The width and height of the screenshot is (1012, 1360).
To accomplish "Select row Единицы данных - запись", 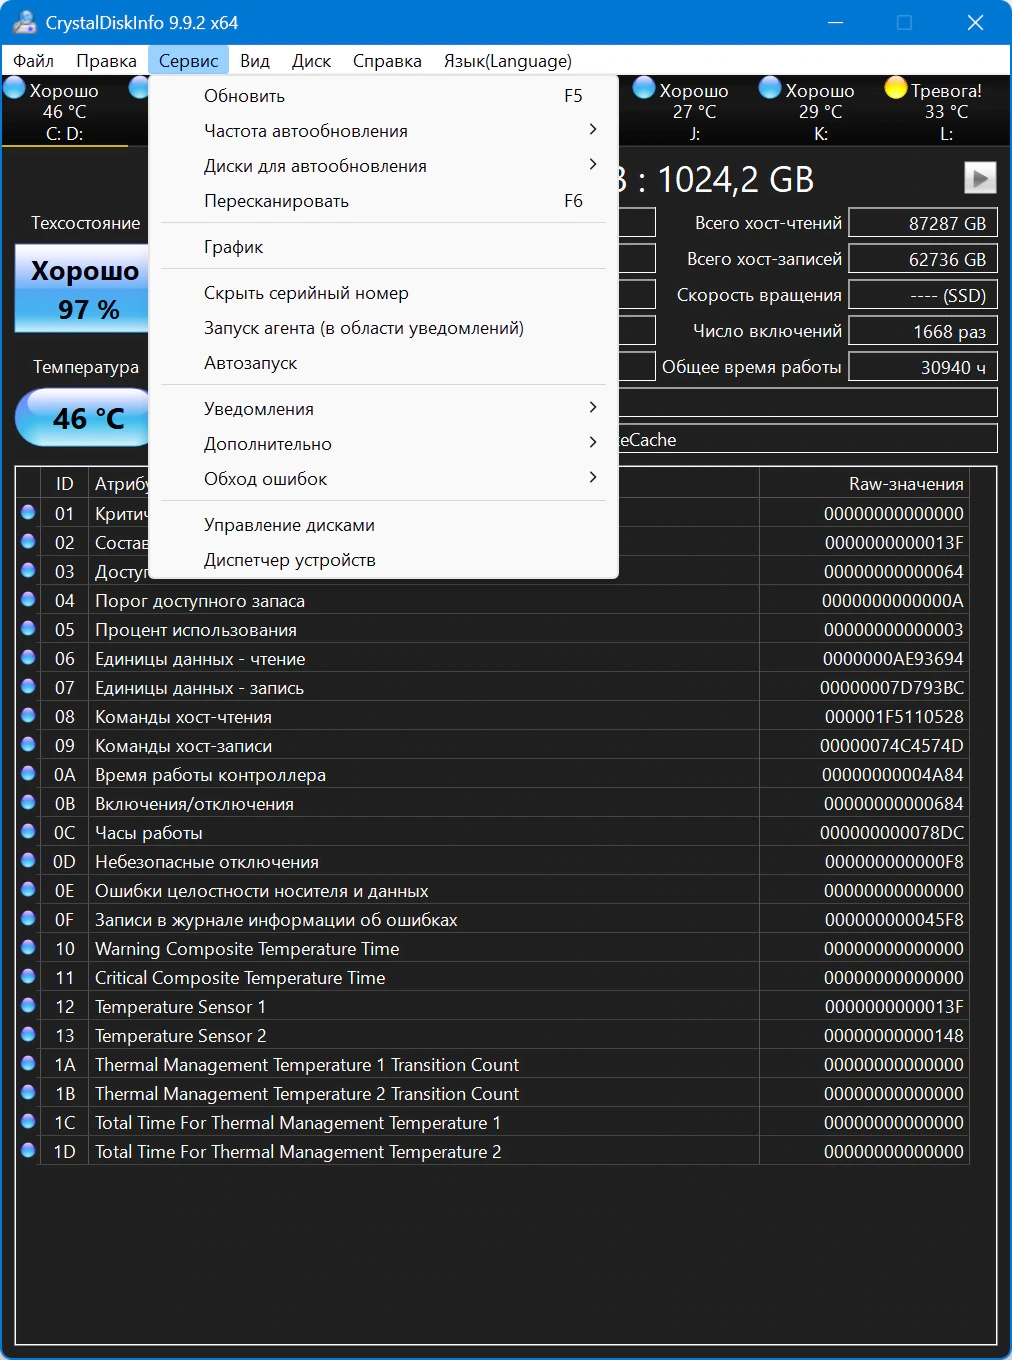I will click(x=493, y=687).
